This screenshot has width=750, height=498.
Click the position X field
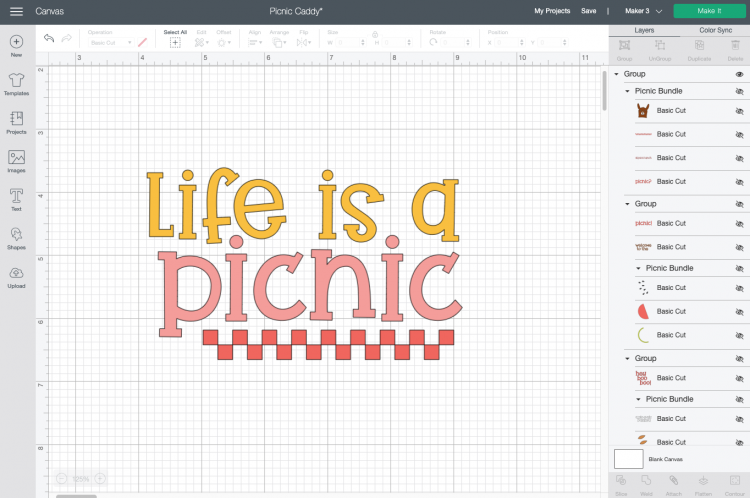point(510,43)
